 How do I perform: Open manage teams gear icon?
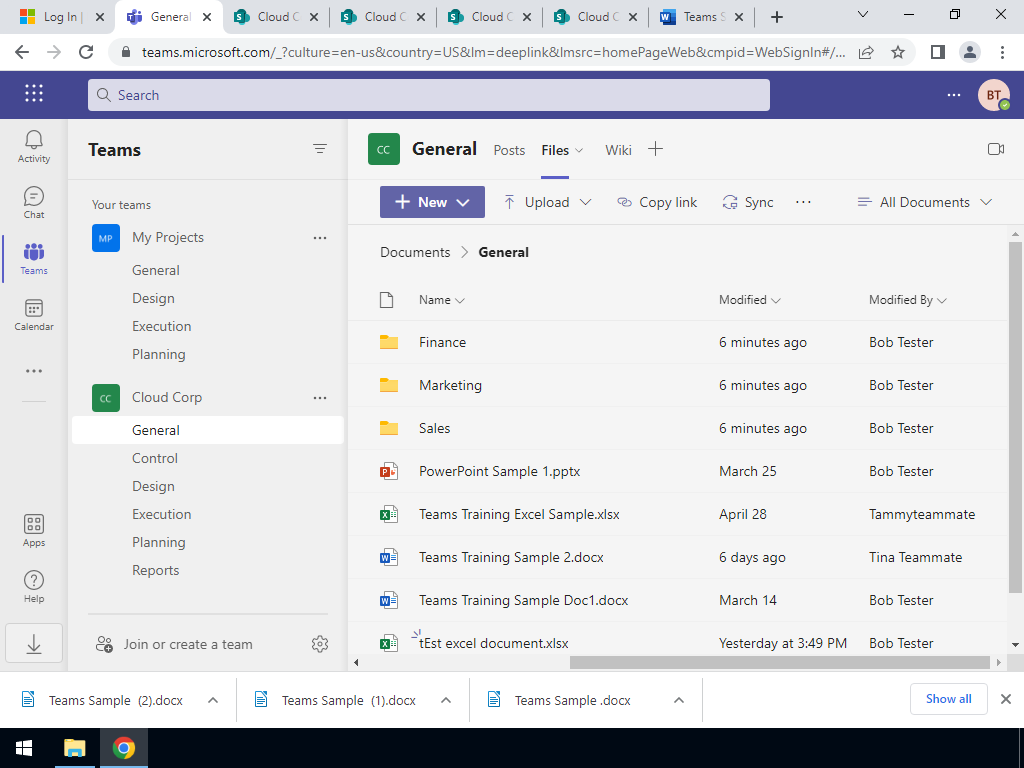(319, 644)
